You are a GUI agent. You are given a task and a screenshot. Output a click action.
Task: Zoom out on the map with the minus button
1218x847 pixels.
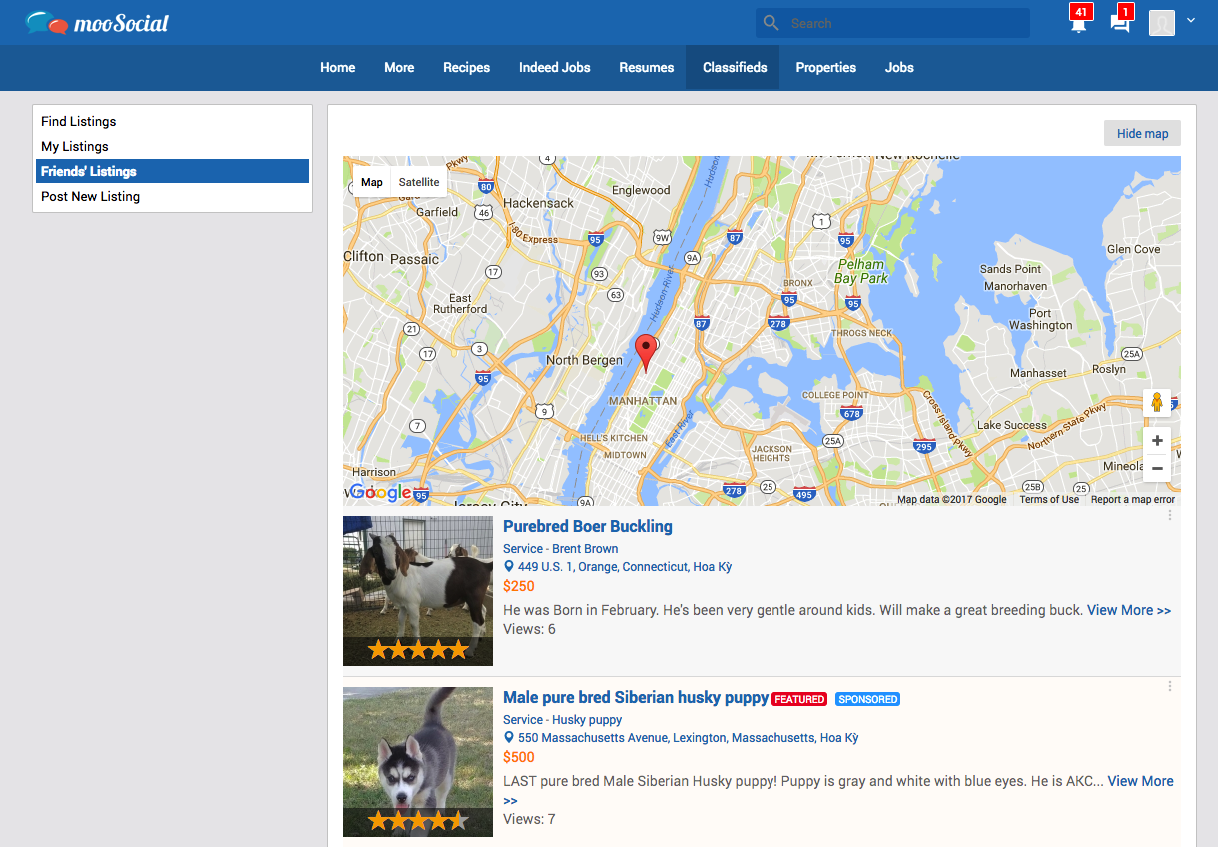pyautogui.click(x=1157, y=468)
